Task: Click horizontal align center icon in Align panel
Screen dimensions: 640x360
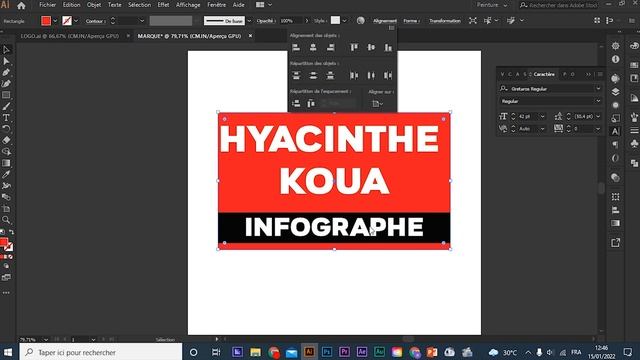Action: coord(313,48)
